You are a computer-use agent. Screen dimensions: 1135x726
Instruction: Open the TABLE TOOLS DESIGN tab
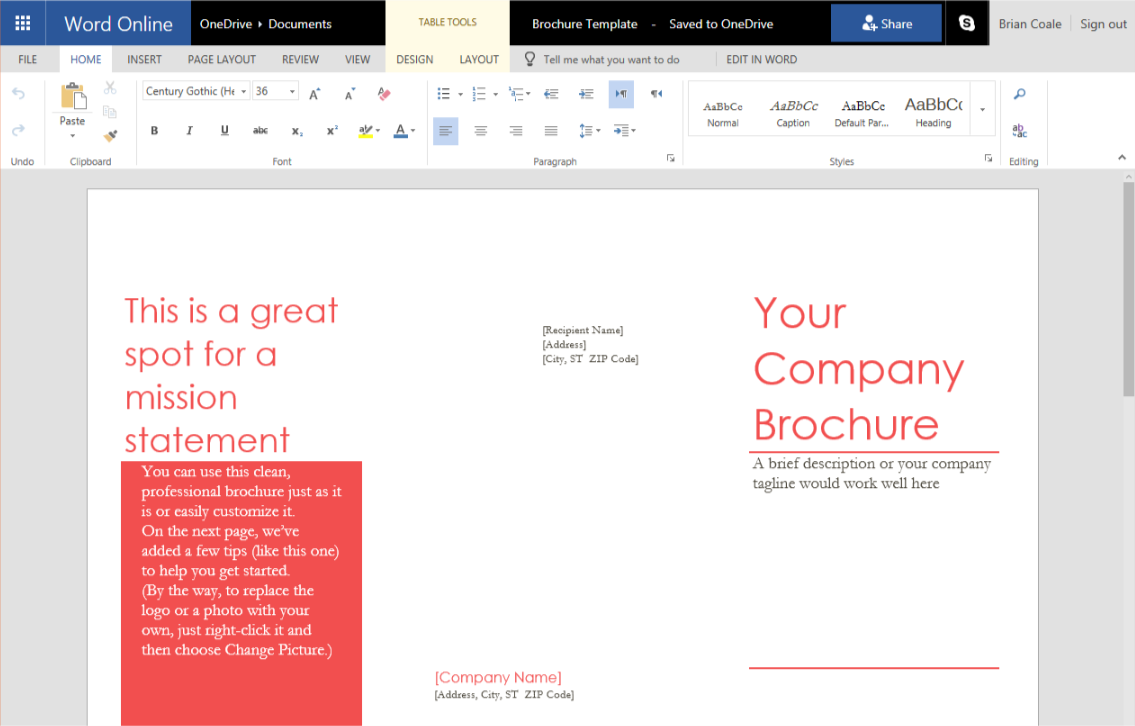414,59
